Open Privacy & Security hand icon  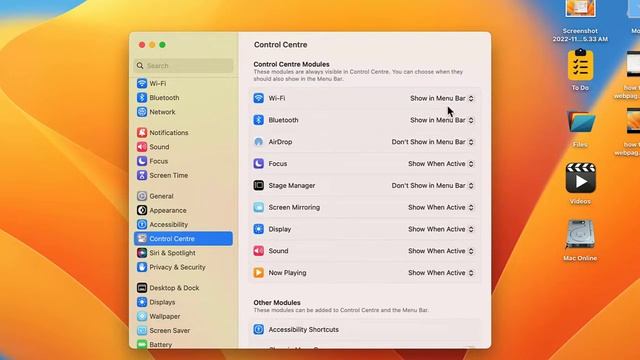[x=142, y=267]
